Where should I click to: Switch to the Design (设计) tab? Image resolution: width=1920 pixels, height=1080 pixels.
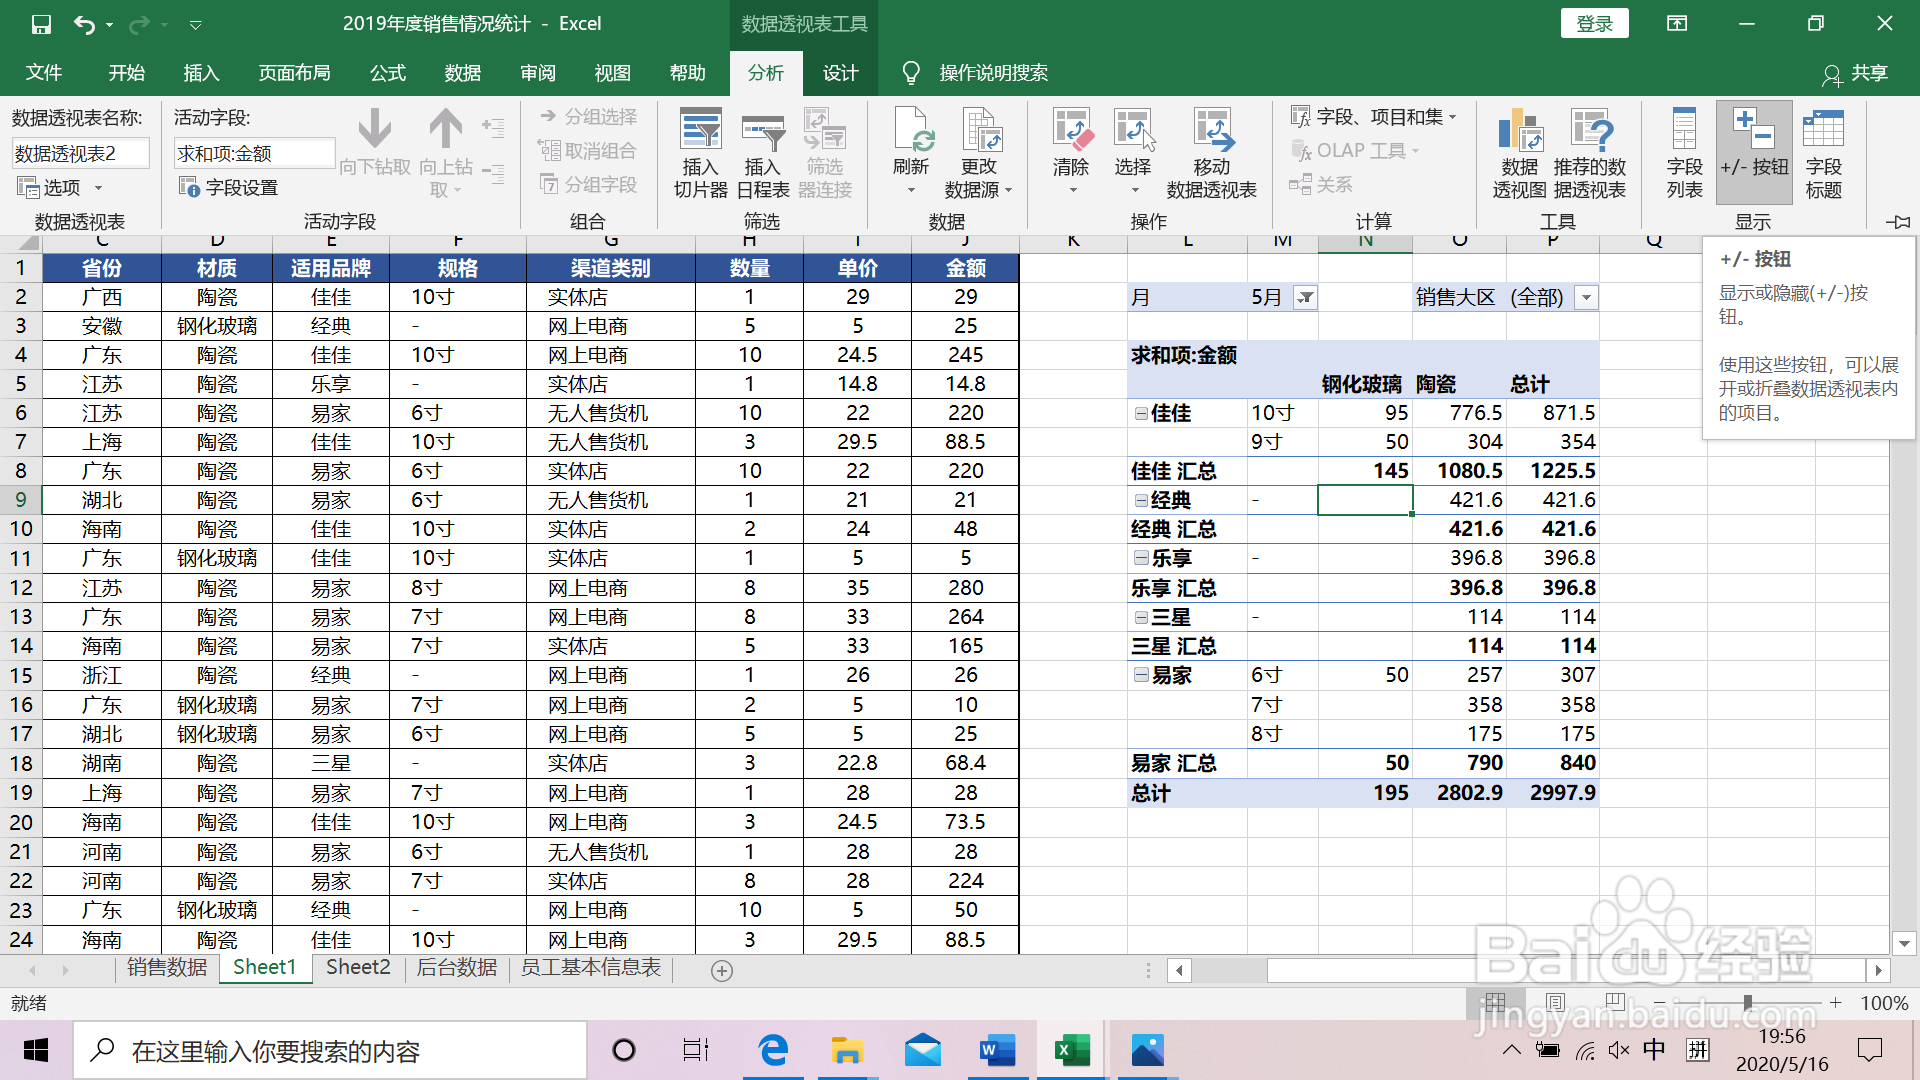point(840,73)
